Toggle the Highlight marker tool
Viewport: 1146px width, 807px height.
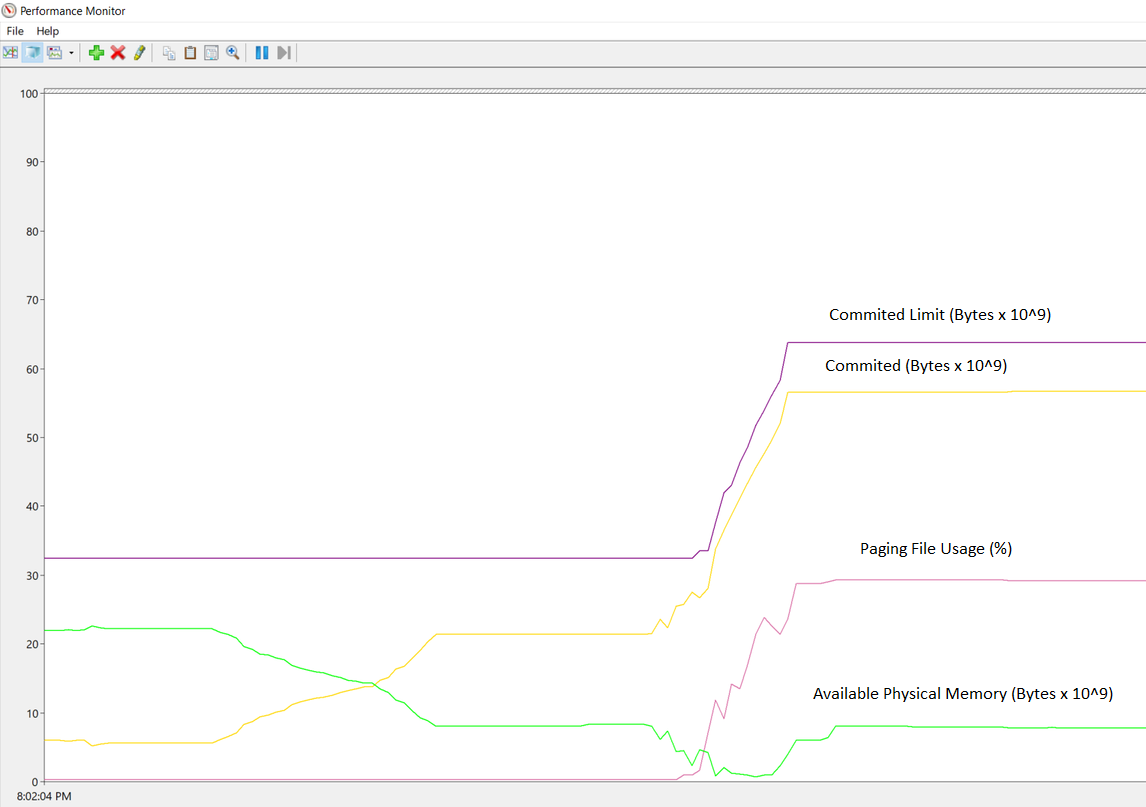point(140,53)
